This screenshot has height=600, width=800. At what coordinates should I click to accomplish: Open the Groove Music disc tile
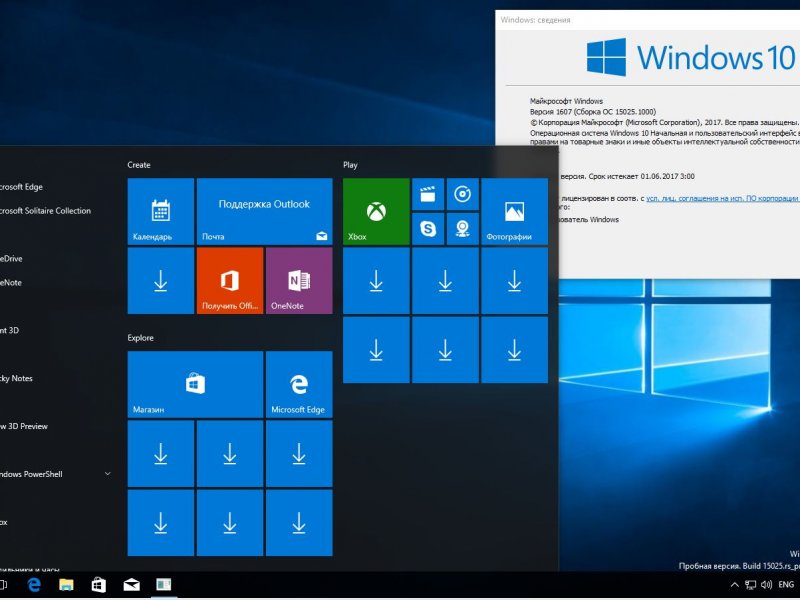pyautogui.click(x=463, y=194)
